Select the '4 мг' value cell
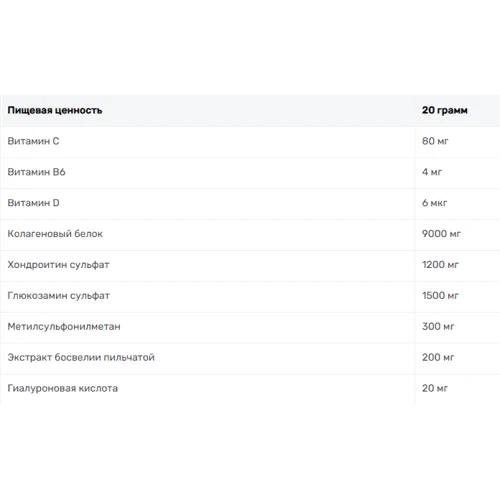 tap(432, 172)
